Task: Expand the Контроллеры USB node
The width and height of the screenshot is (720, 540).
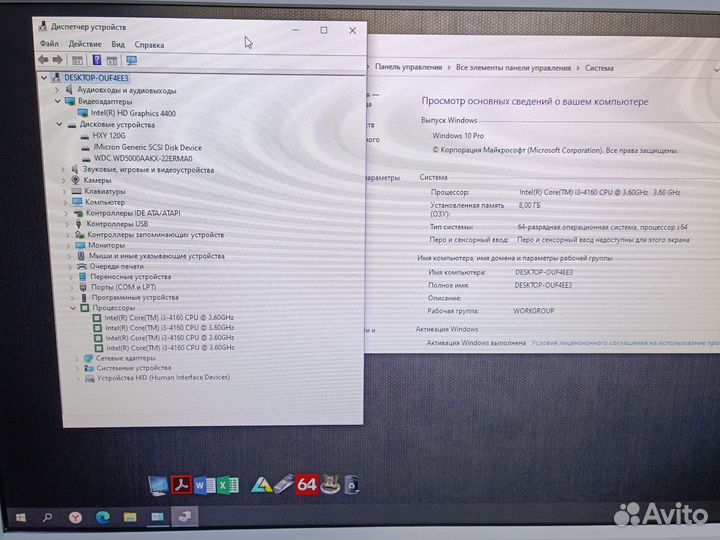Action: click(66, 224)
